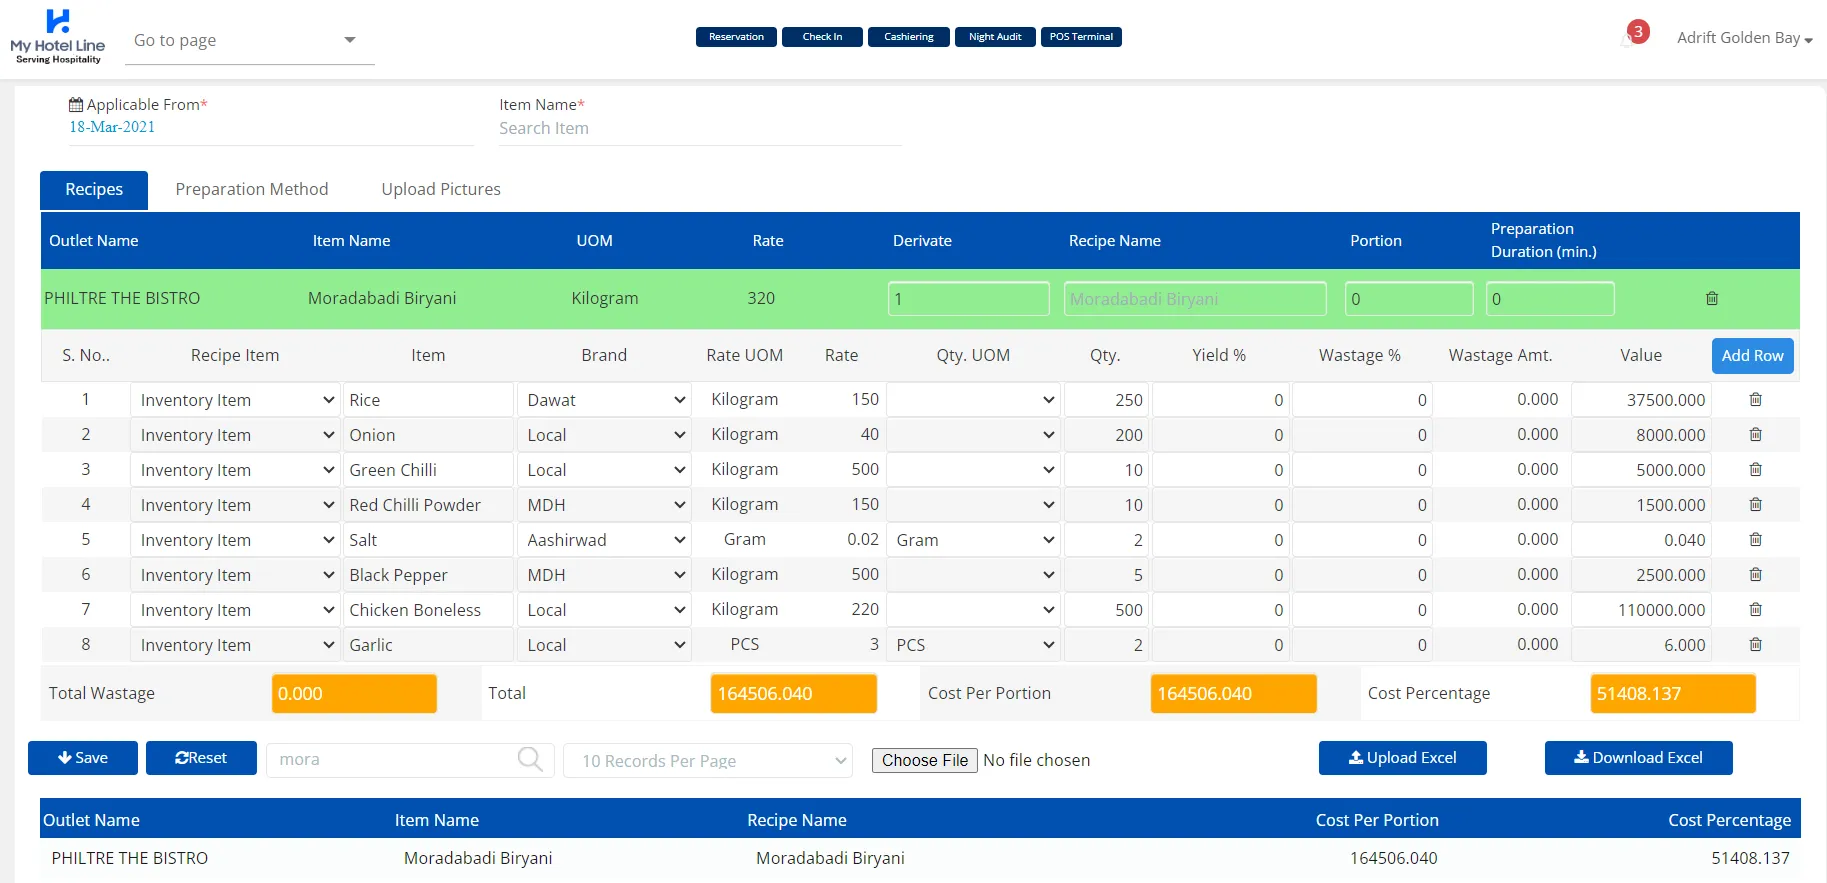Viewport: 1827px width, 883px height.
Task: Switch to the Upload Pictures tab
Action: [441, 190]
